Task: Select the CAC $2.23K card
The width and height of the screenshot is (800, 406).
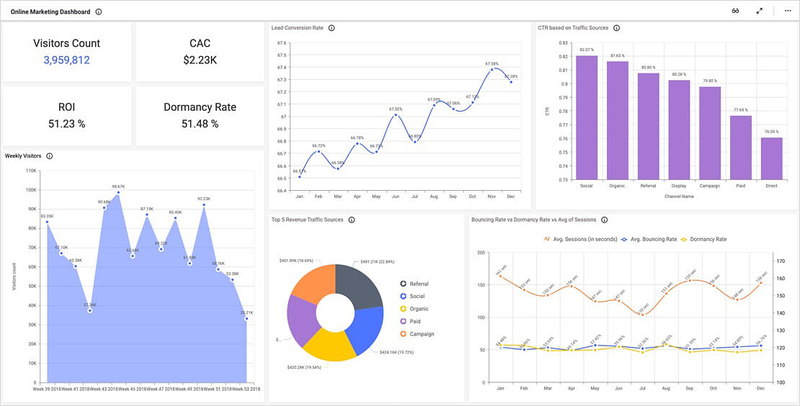Action: 200,52
